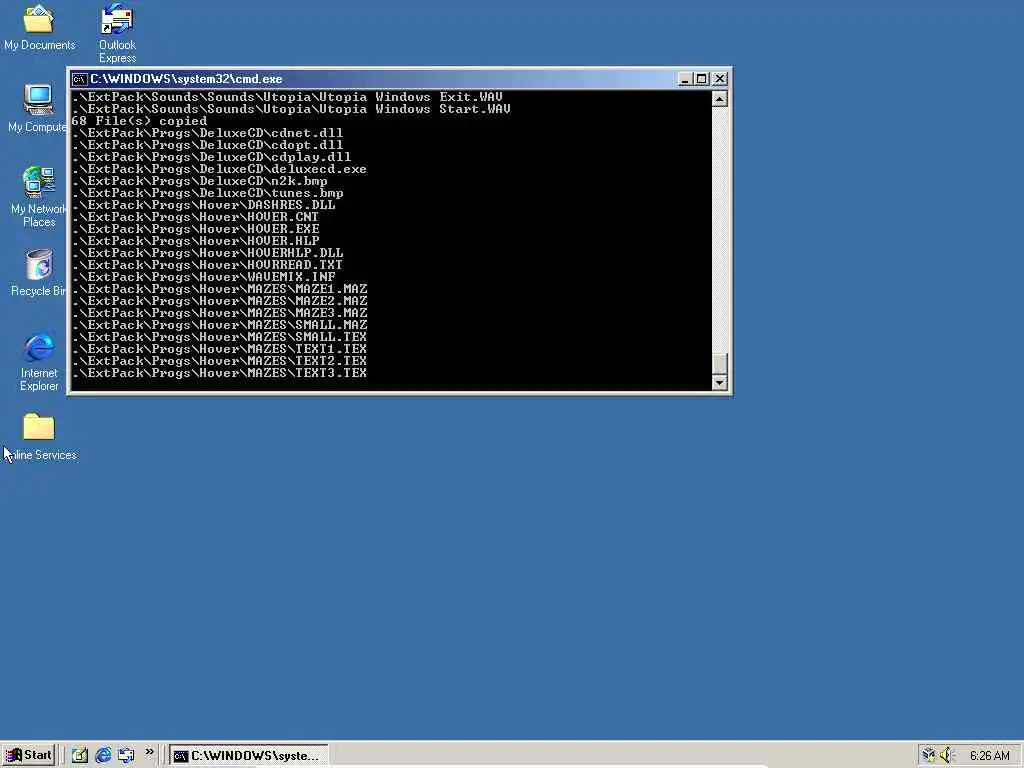
Task: Click the volume speaker tray icon
Action: coord(946,756)
